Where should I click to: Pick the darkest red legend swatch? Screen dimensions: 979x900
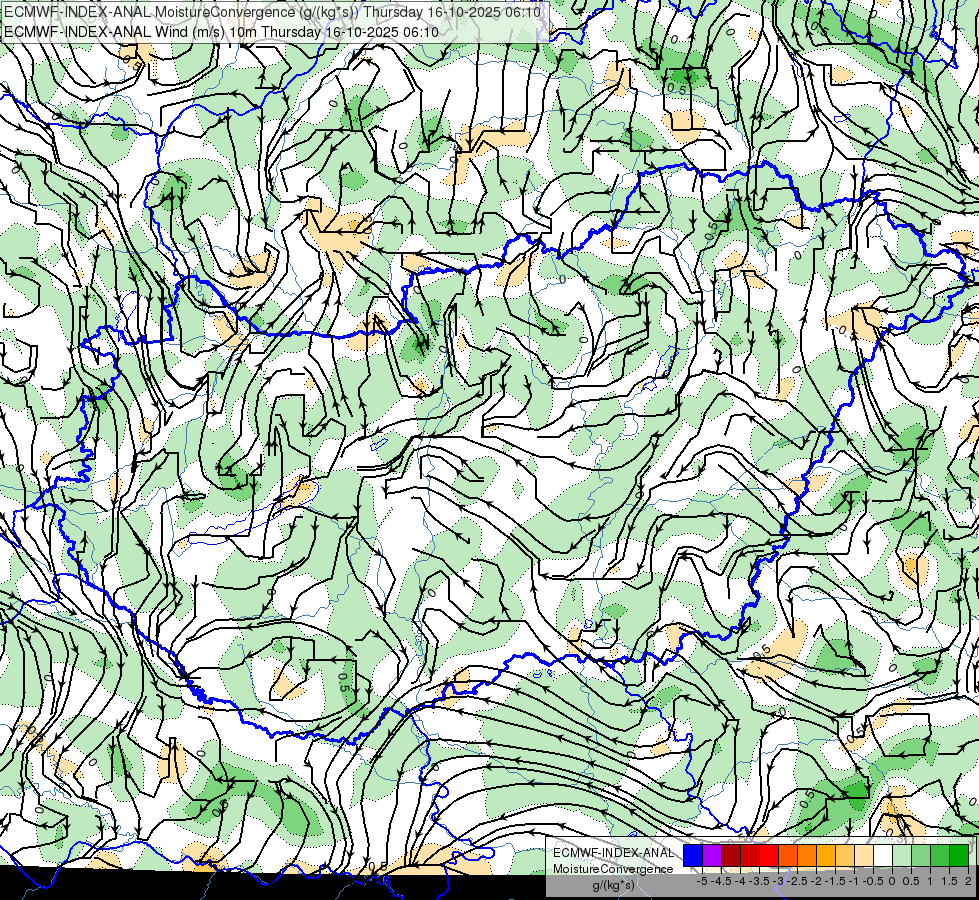coord(731,855)
